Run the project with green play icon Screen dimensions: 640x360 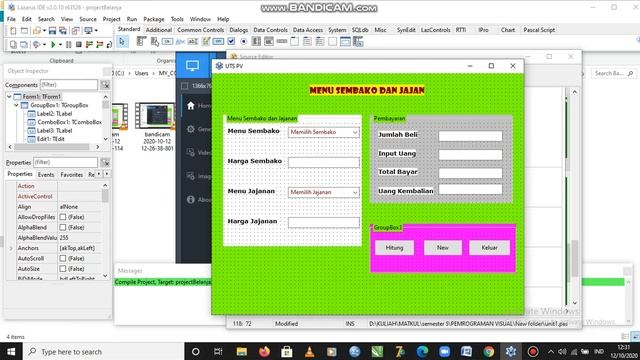tap(53, 44)
